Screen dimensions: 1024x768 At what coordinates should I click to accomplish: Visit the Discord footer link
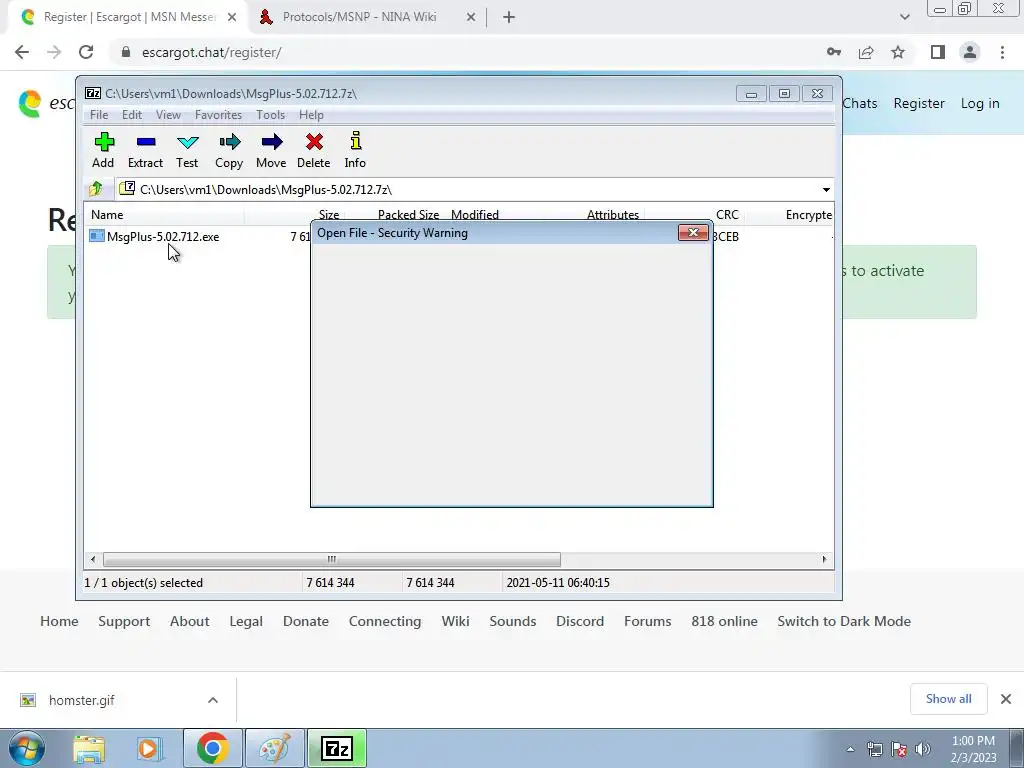(x=580, y=621)
